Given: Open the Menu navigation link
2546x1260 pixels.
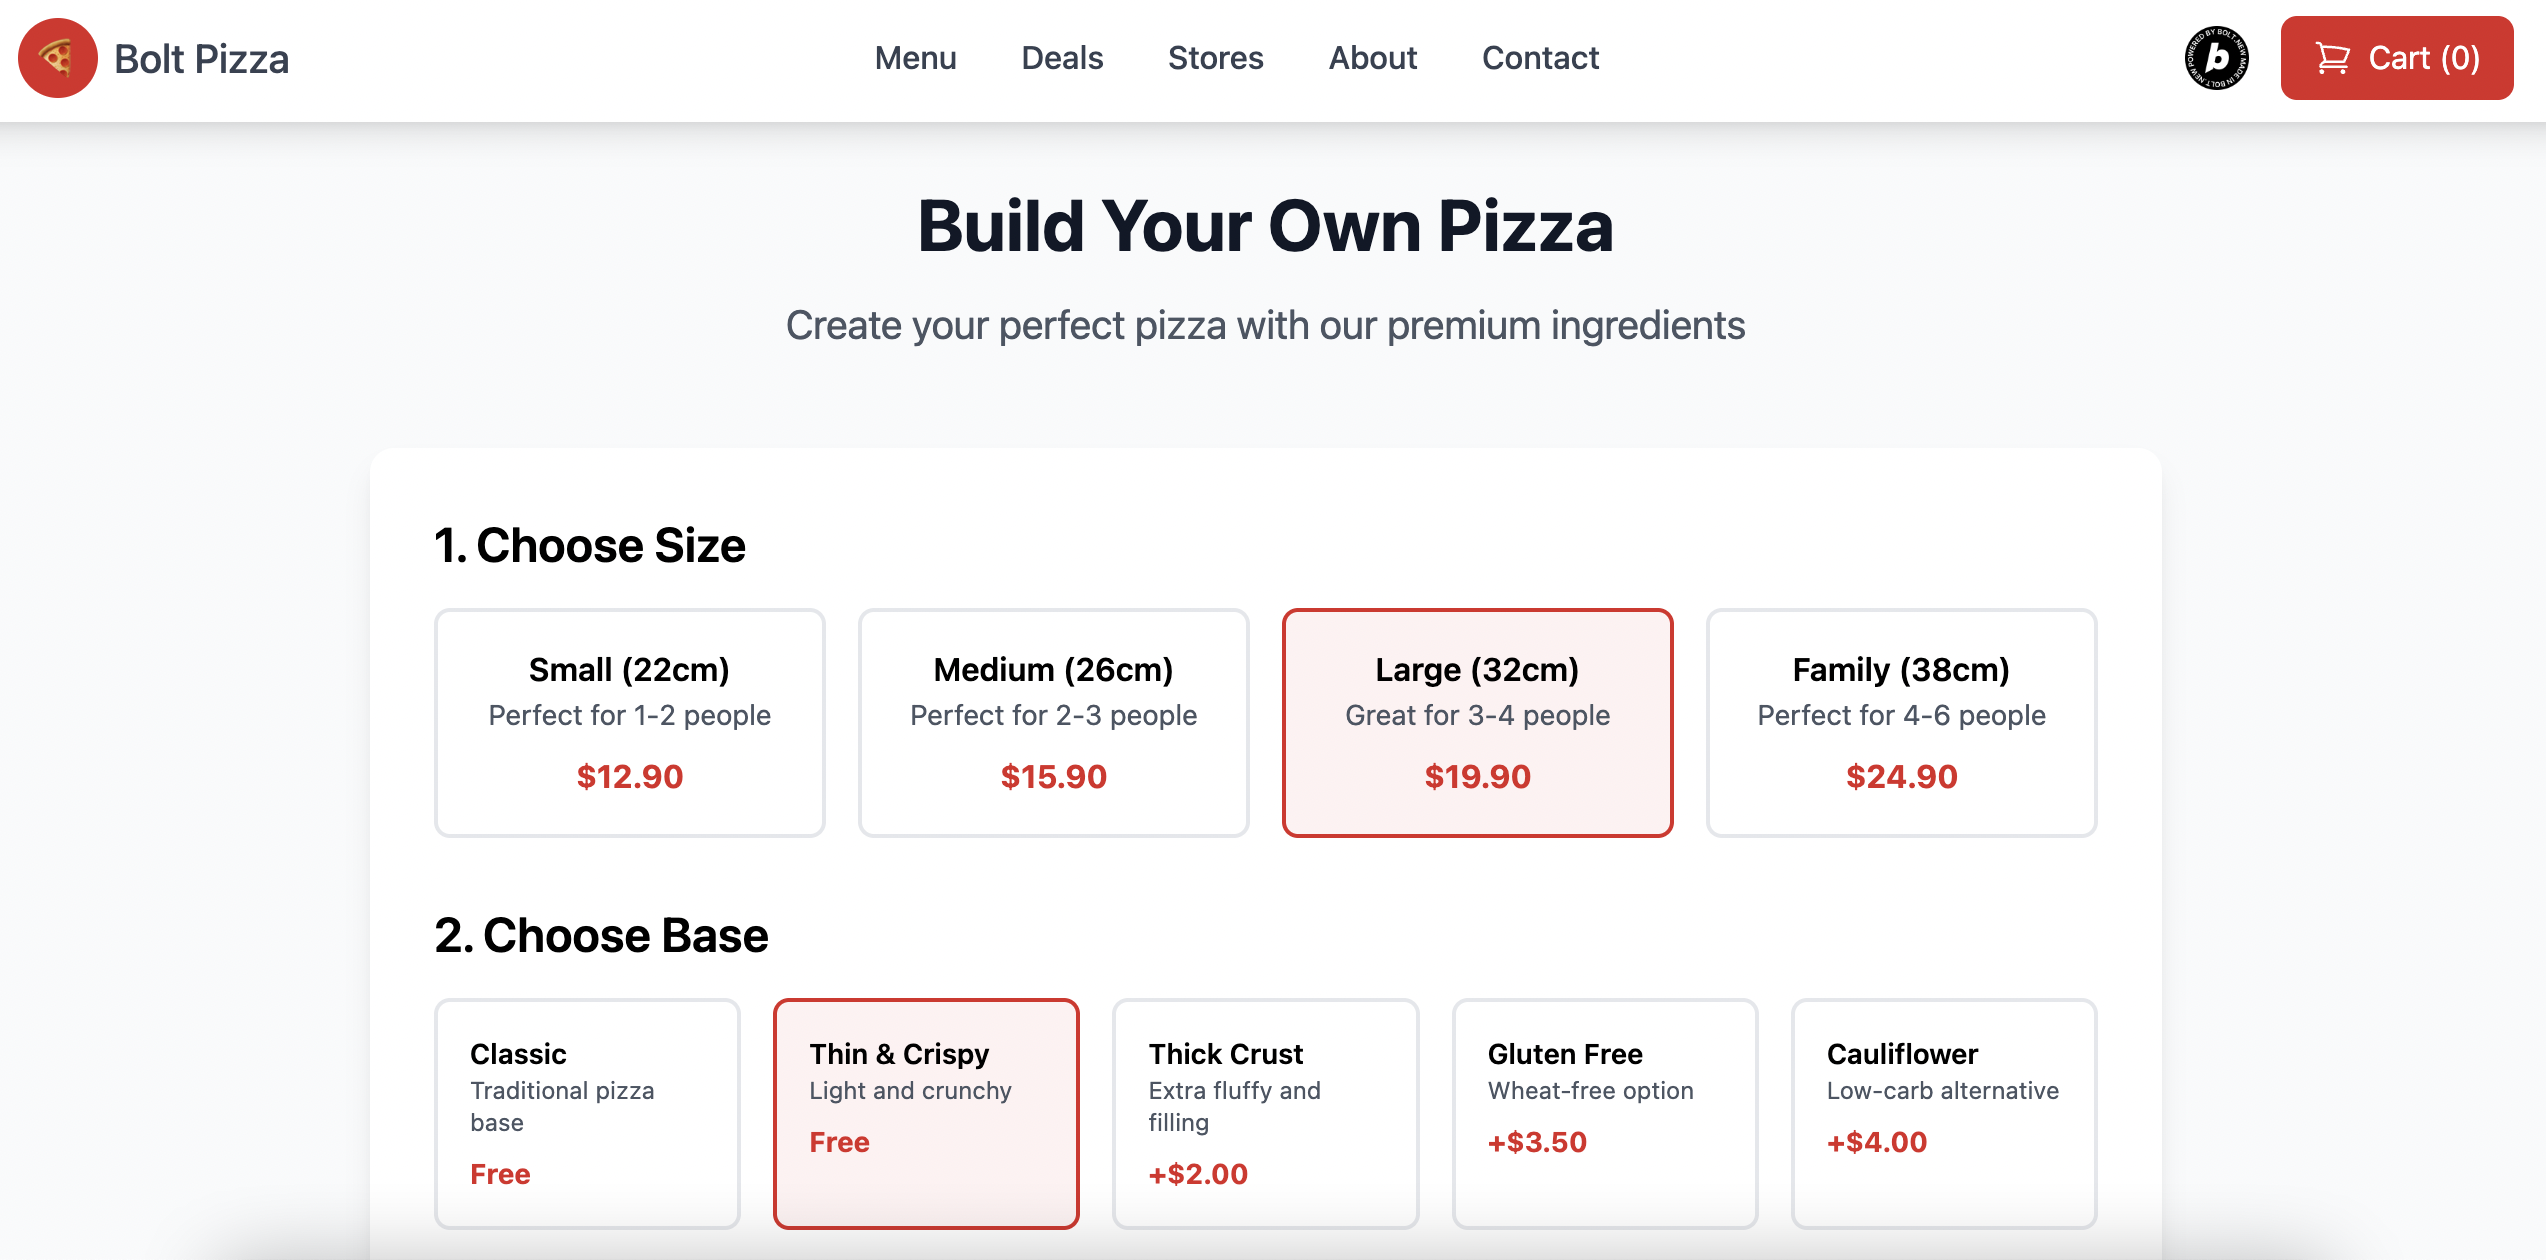Looking at the screenshot, I should tap(915, 58).
